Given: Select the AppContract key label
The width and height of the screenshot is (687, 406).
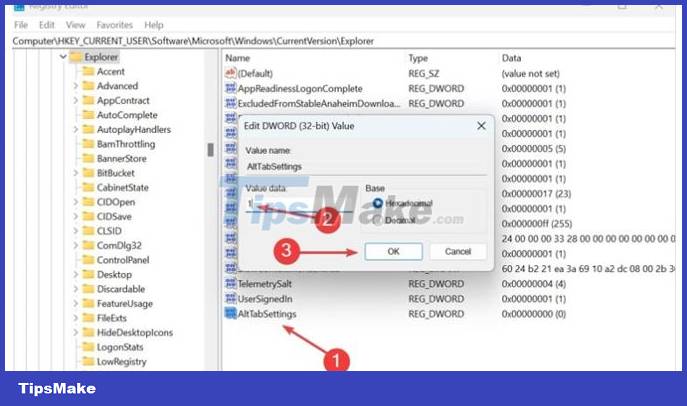Looking at the screenshot, I should pyautogui.click(x=123, y=100).
